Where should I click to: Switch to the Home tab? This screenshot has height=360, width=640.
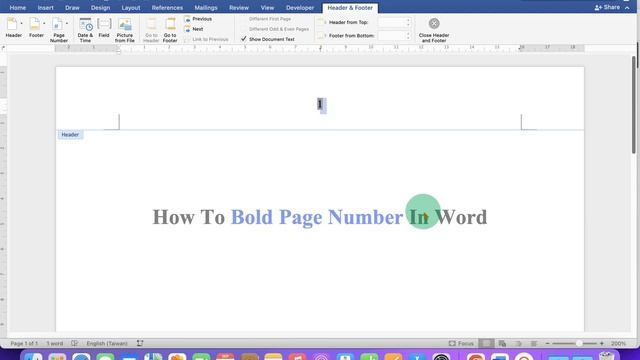(18, 8)
